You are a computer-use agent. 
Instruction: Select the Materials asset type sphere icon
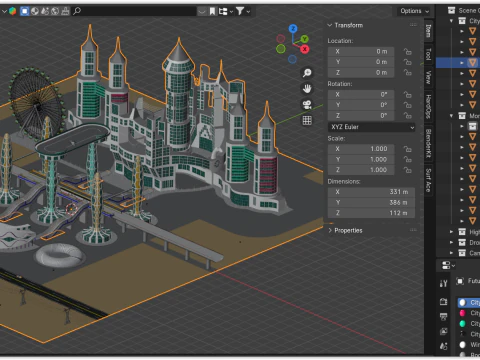[35, 11]
